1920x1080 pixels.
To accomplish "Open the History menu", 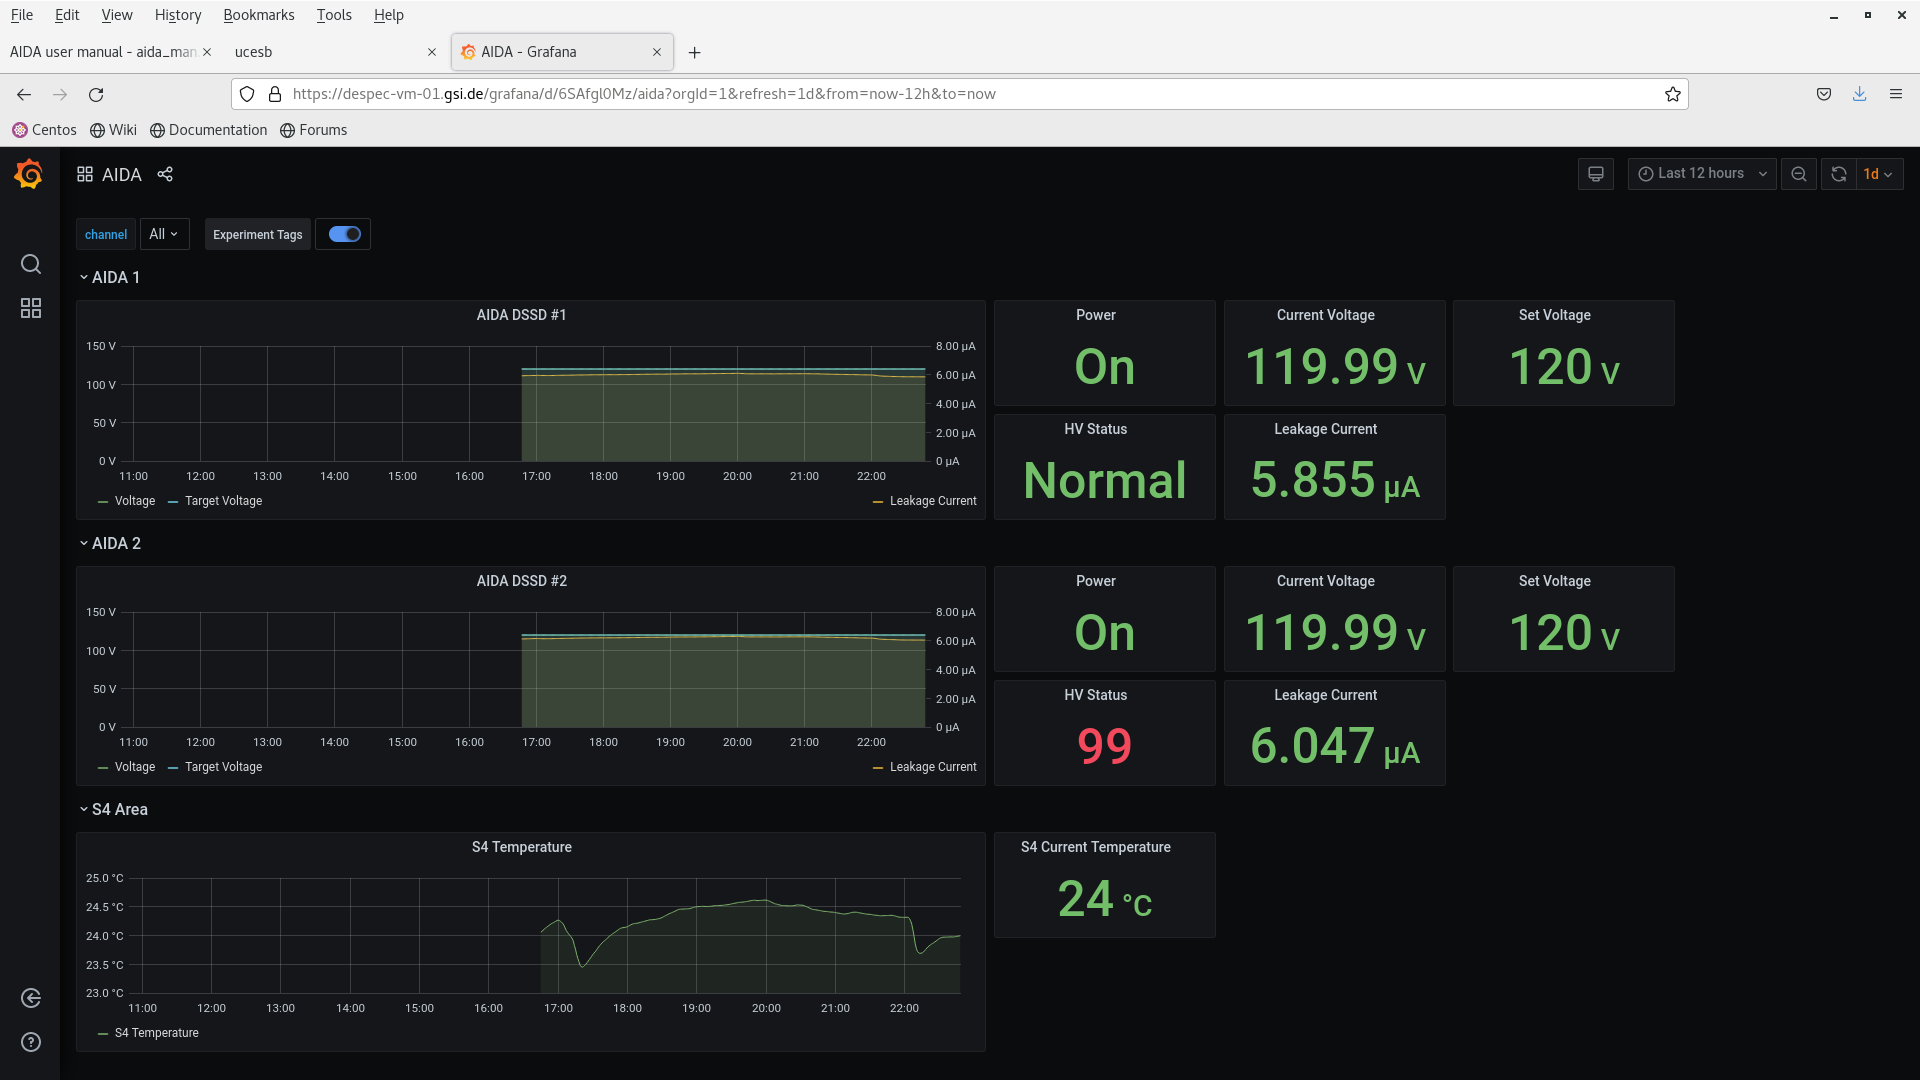I will point(178,15).
